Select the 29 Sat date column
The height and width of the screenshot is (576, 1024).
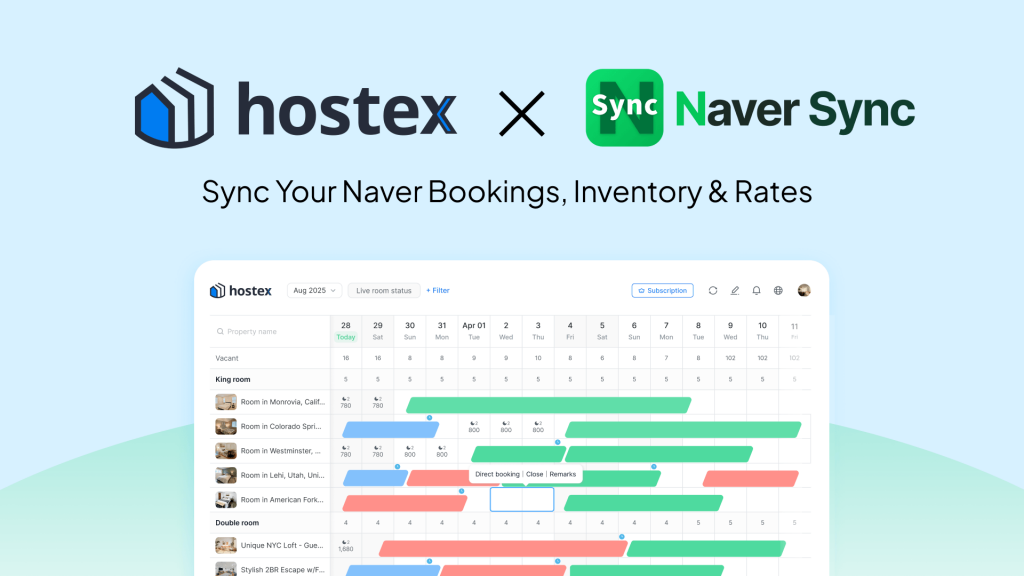377,331
